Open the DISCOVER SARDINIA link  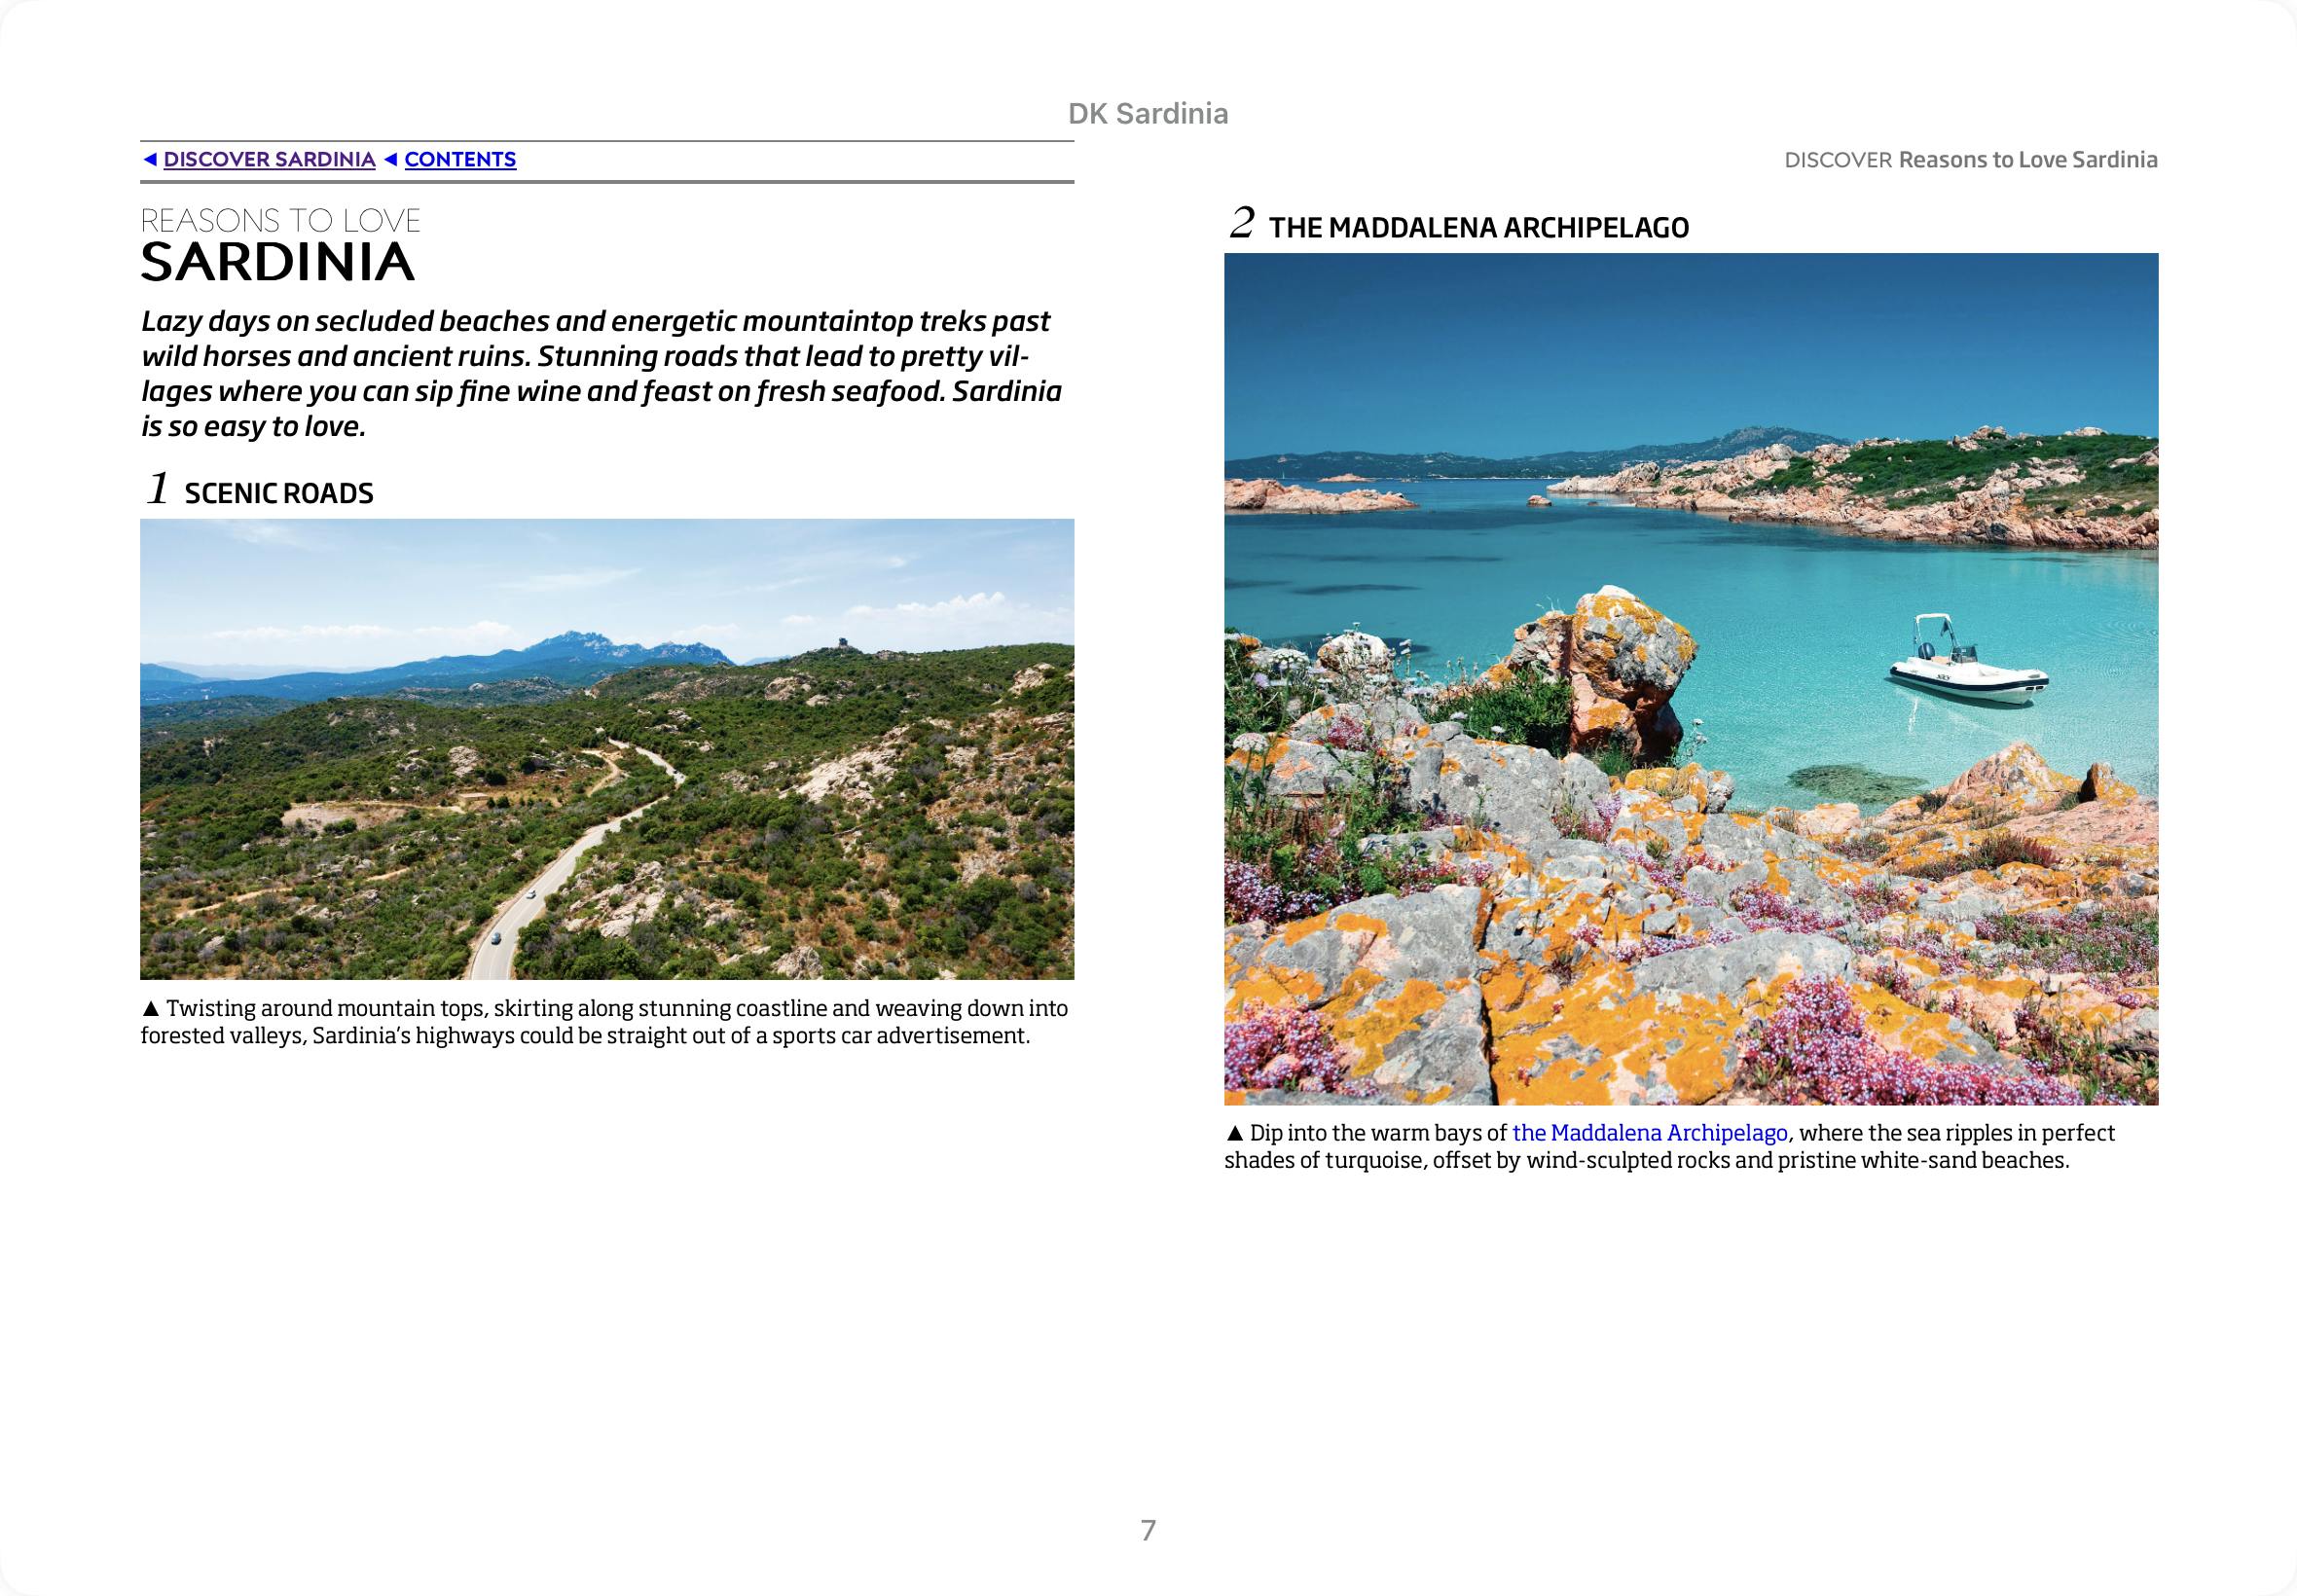pyautogui.click(x=269, y=160)
